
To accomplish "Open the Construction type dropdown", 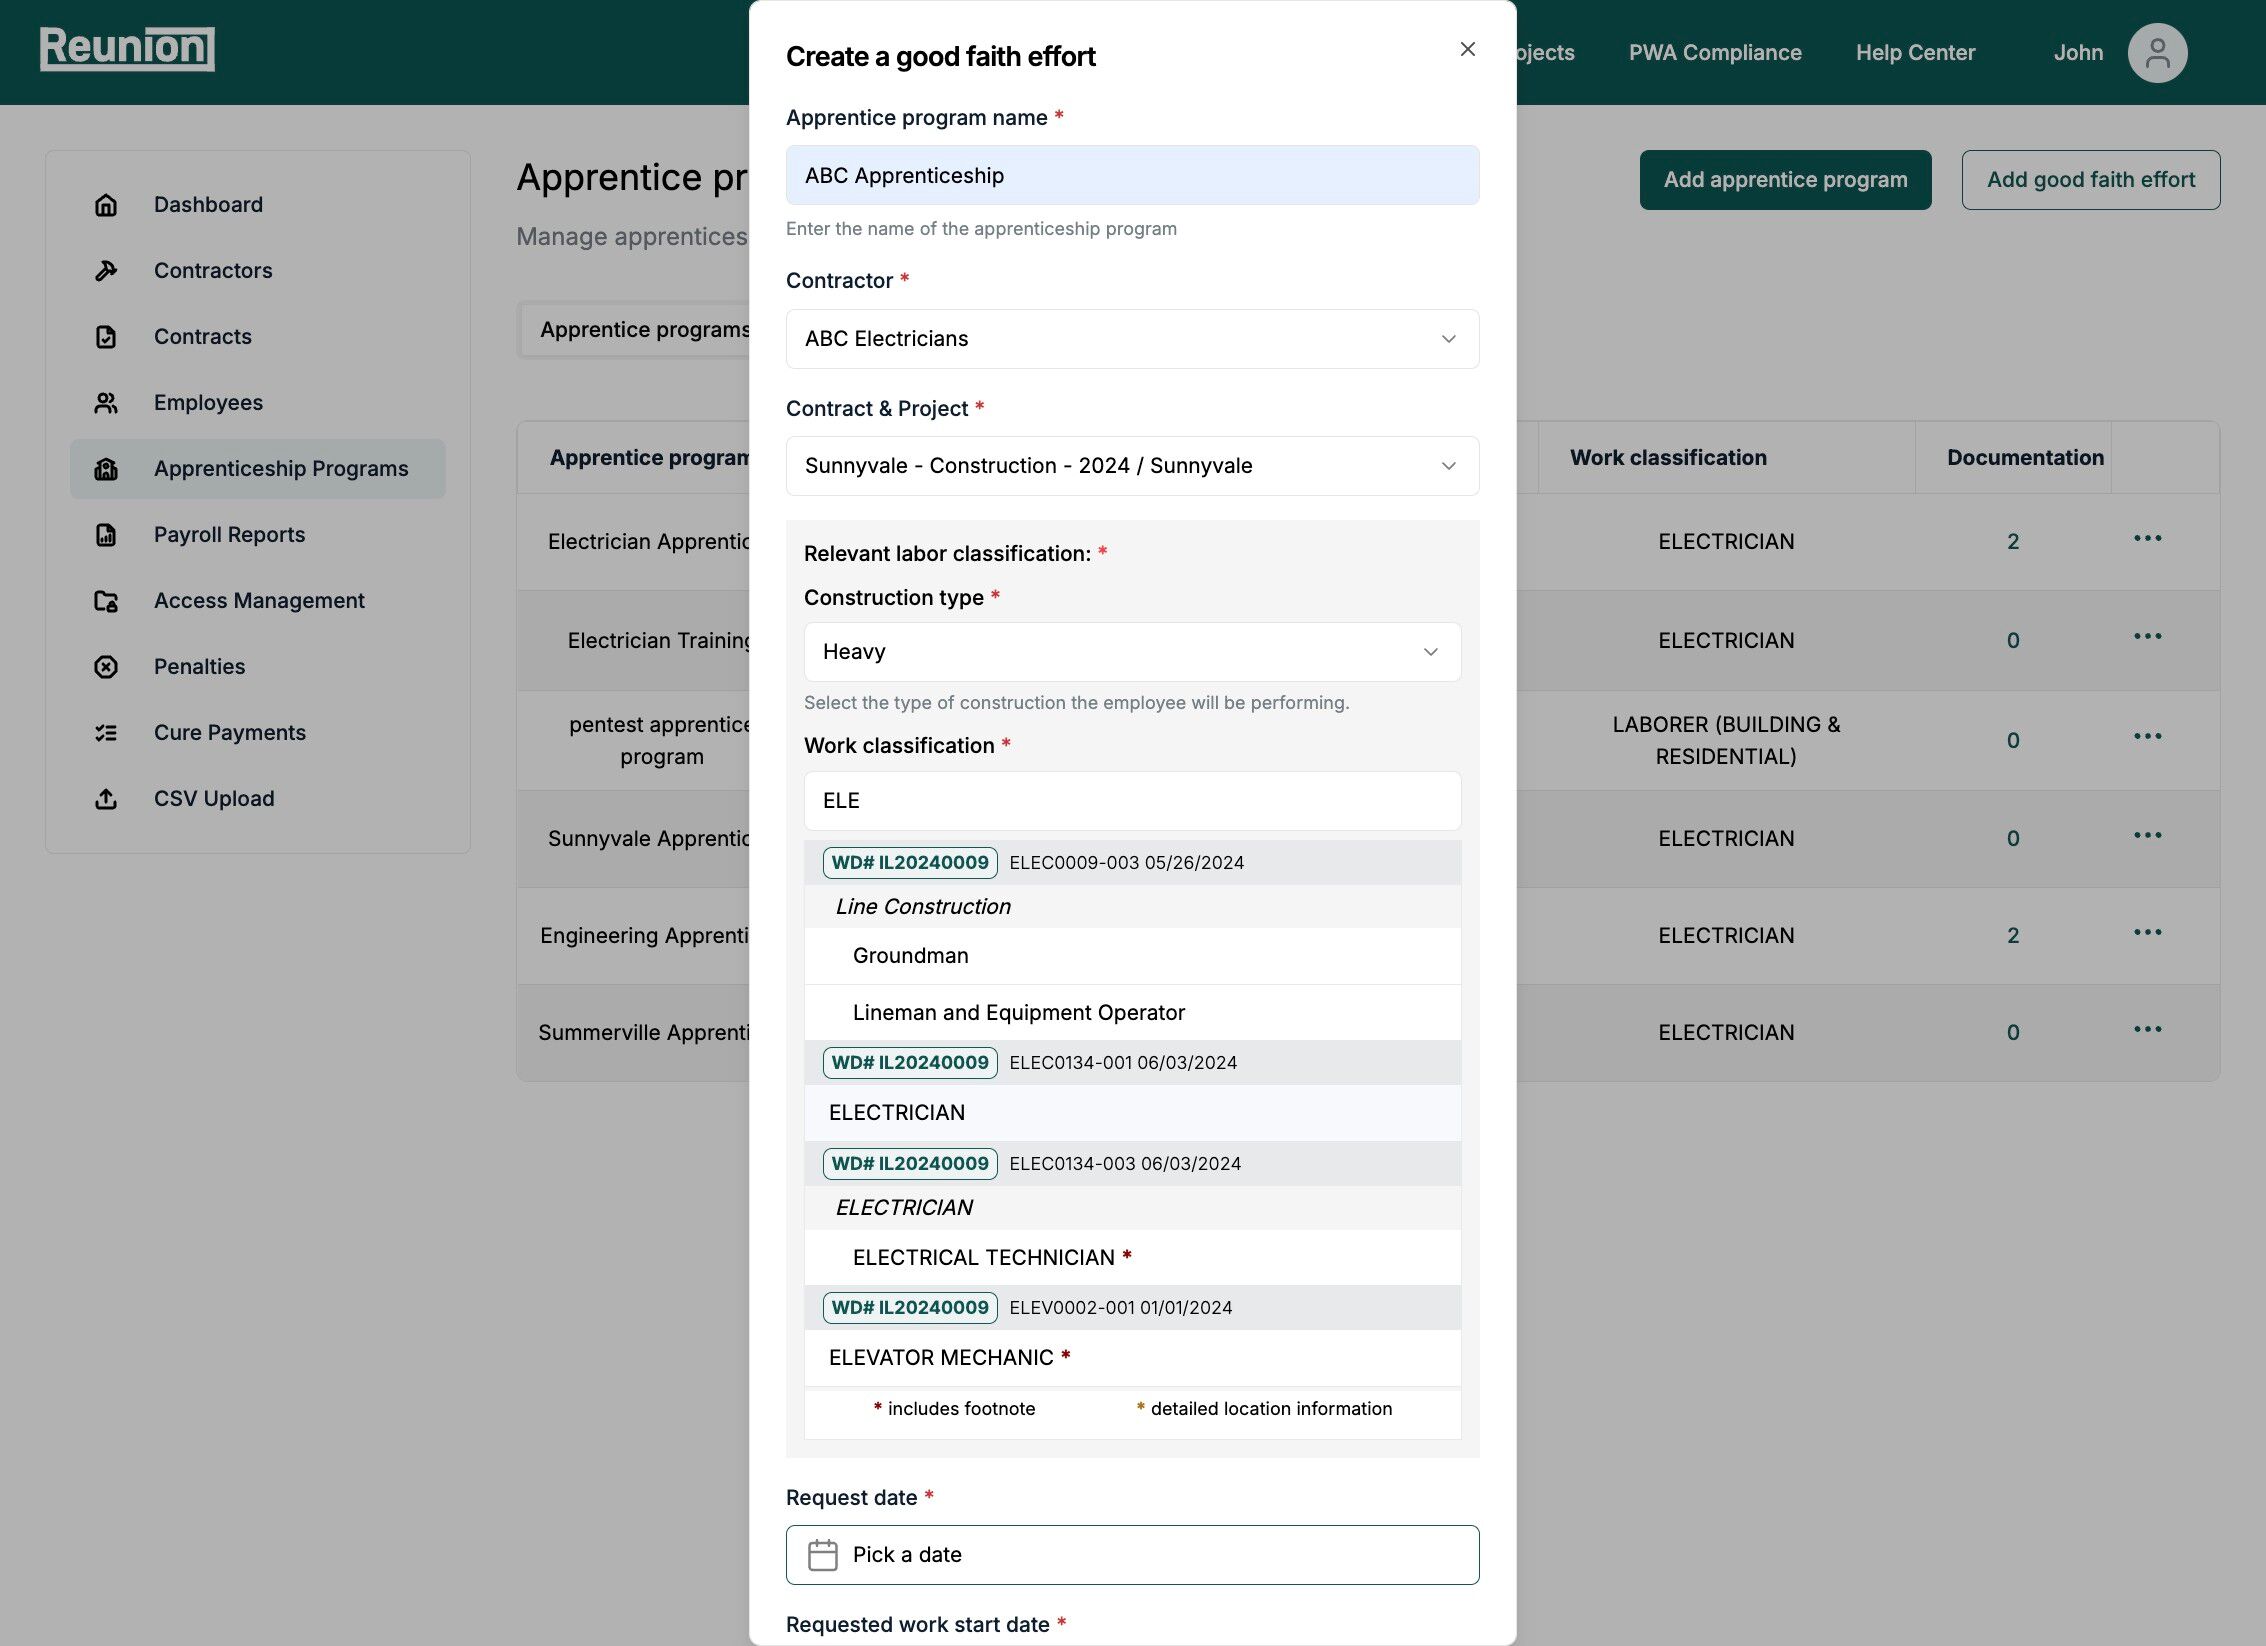I will (x=1132, y=652).
